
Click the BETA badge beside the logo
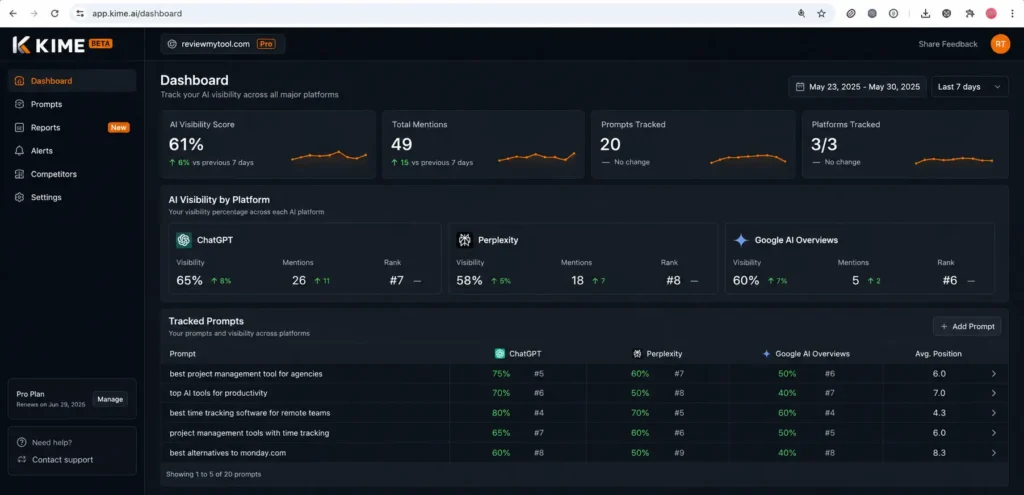(x=101, y=44)
